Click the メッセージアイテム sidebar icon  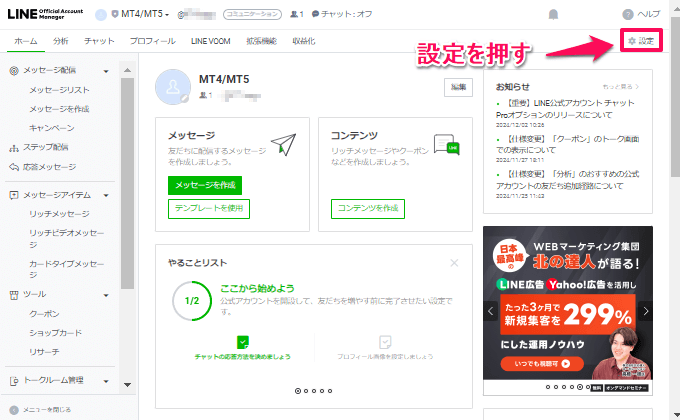click(14, 195)
